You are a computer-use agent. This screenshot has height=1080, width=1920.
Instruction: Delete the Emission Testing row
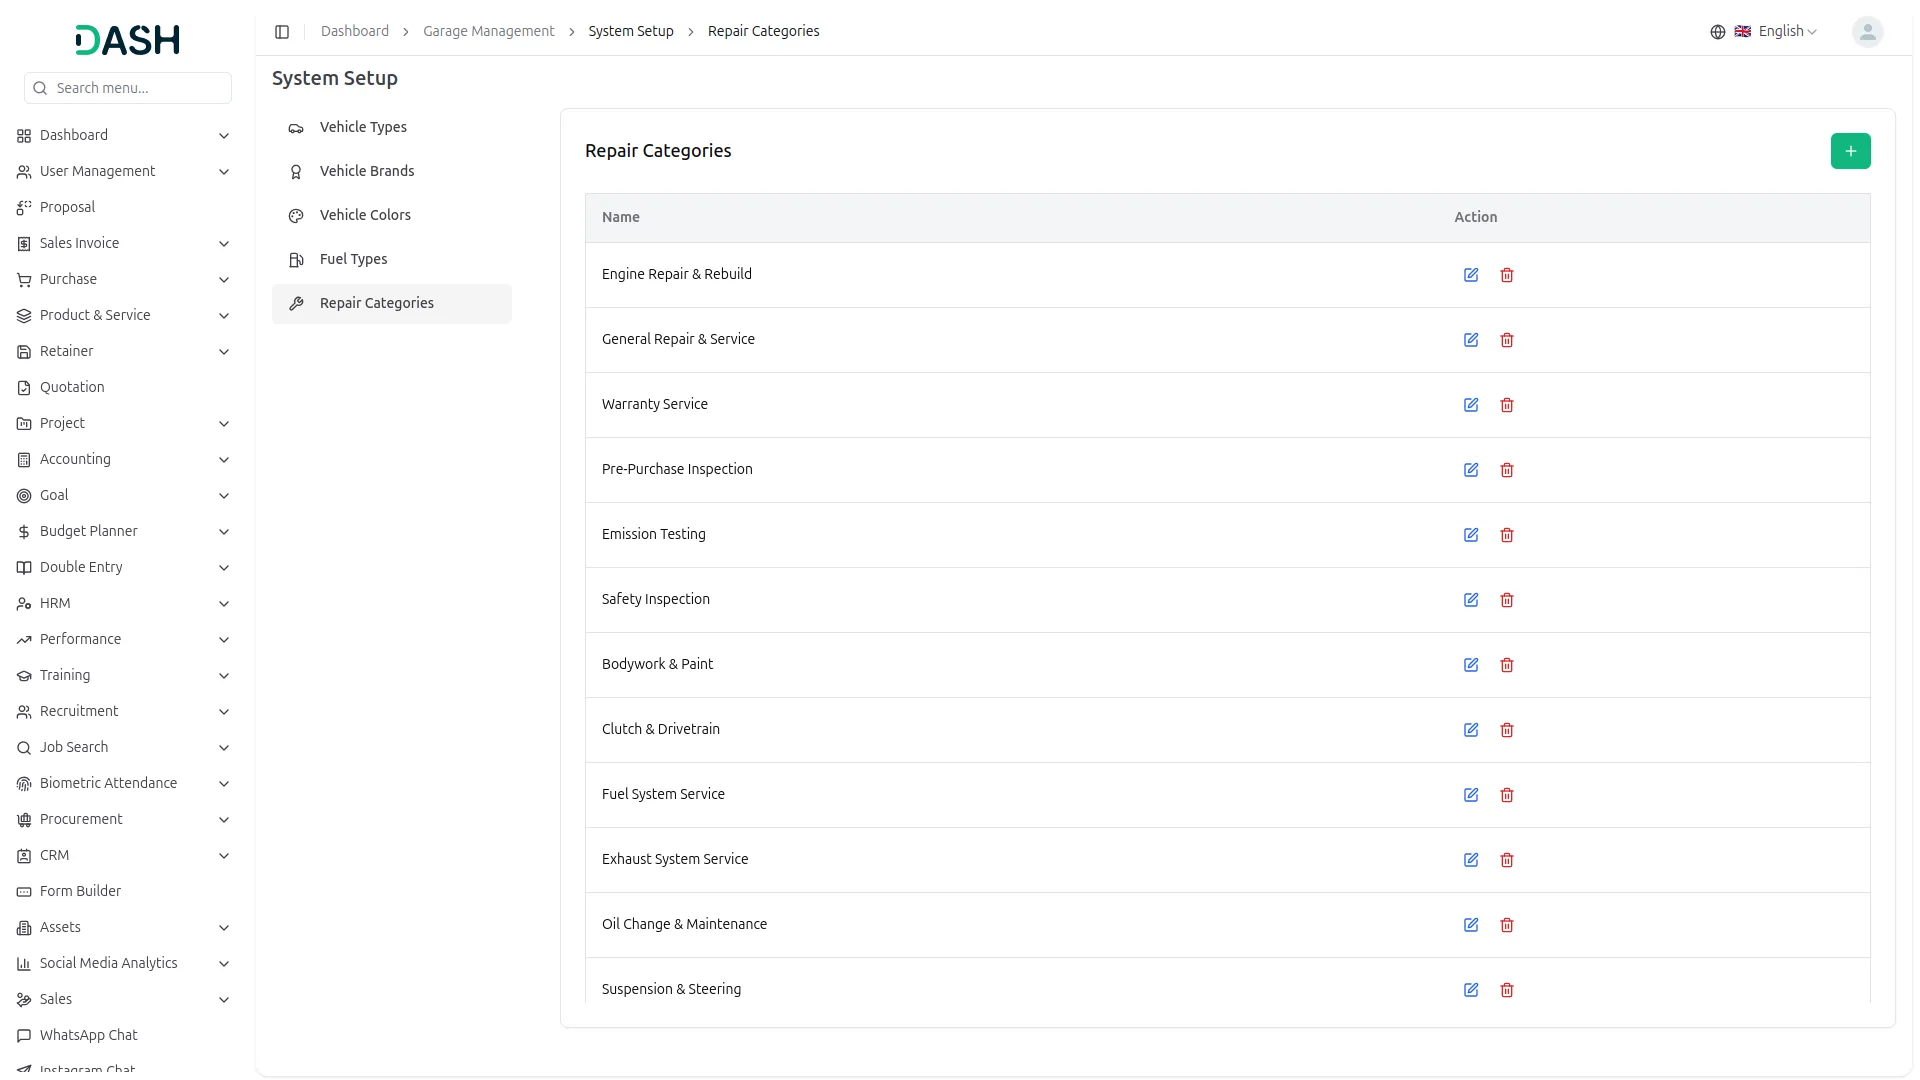[1507, 535]
